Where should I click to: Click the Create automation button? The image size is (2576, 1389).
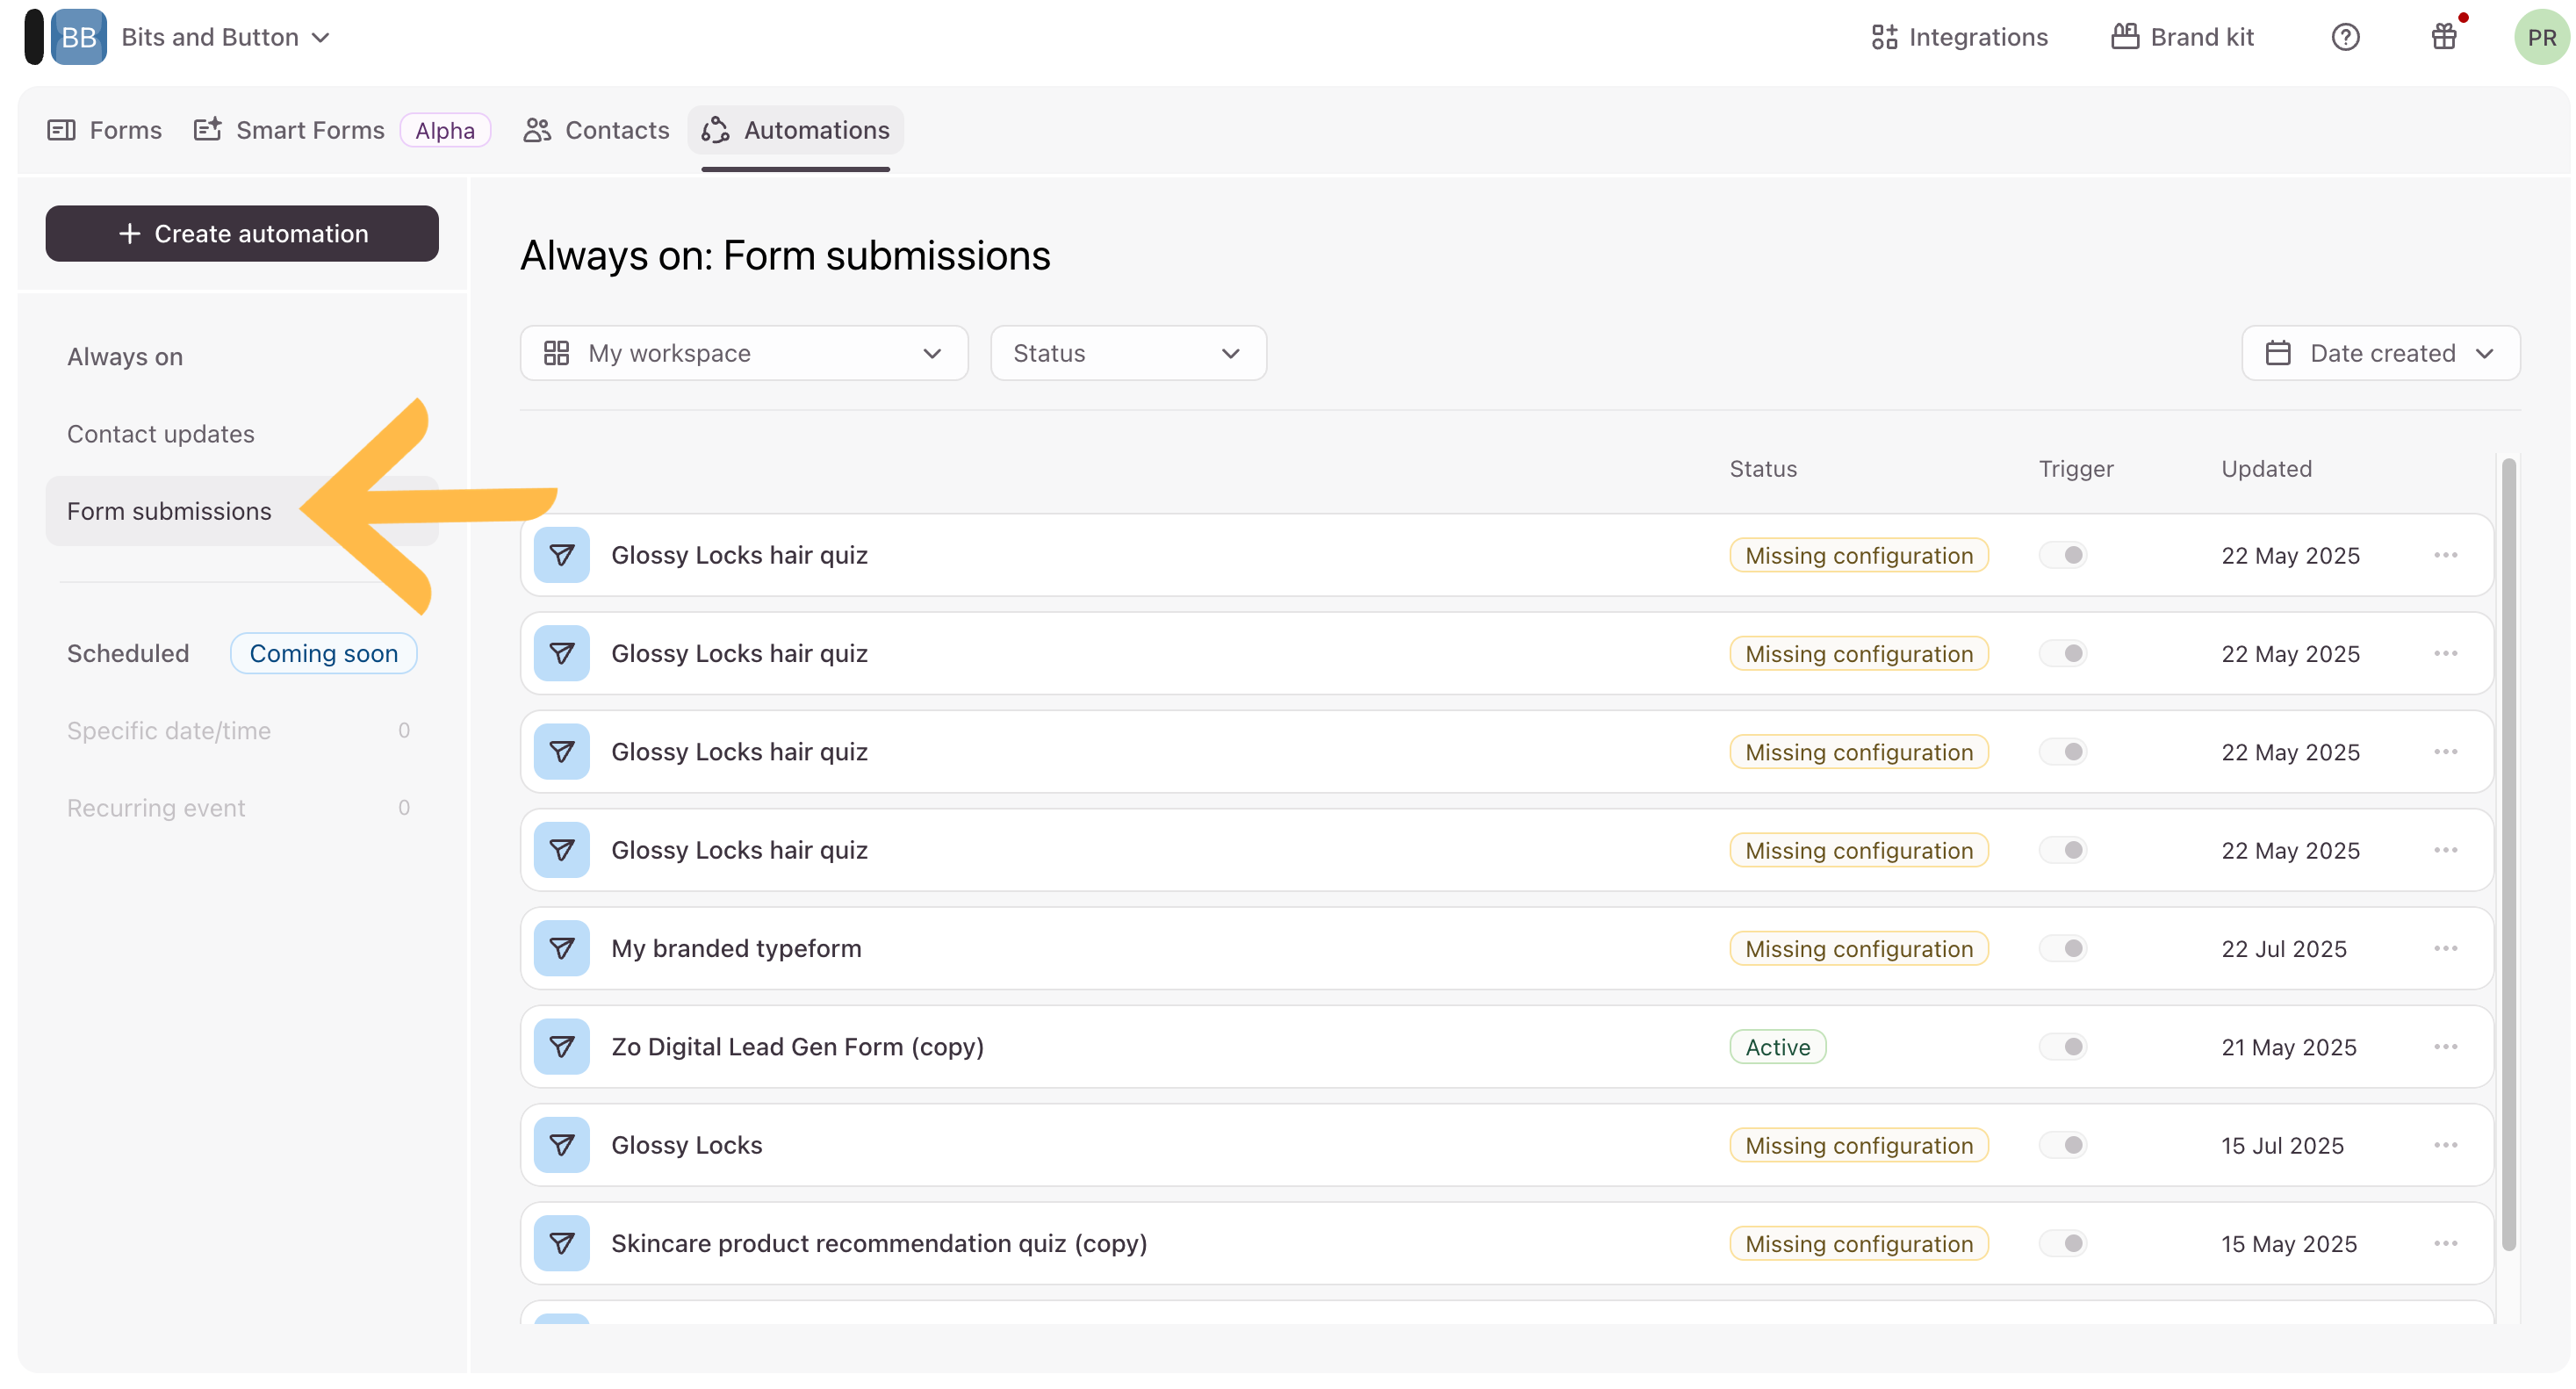(x=242, y=233)
